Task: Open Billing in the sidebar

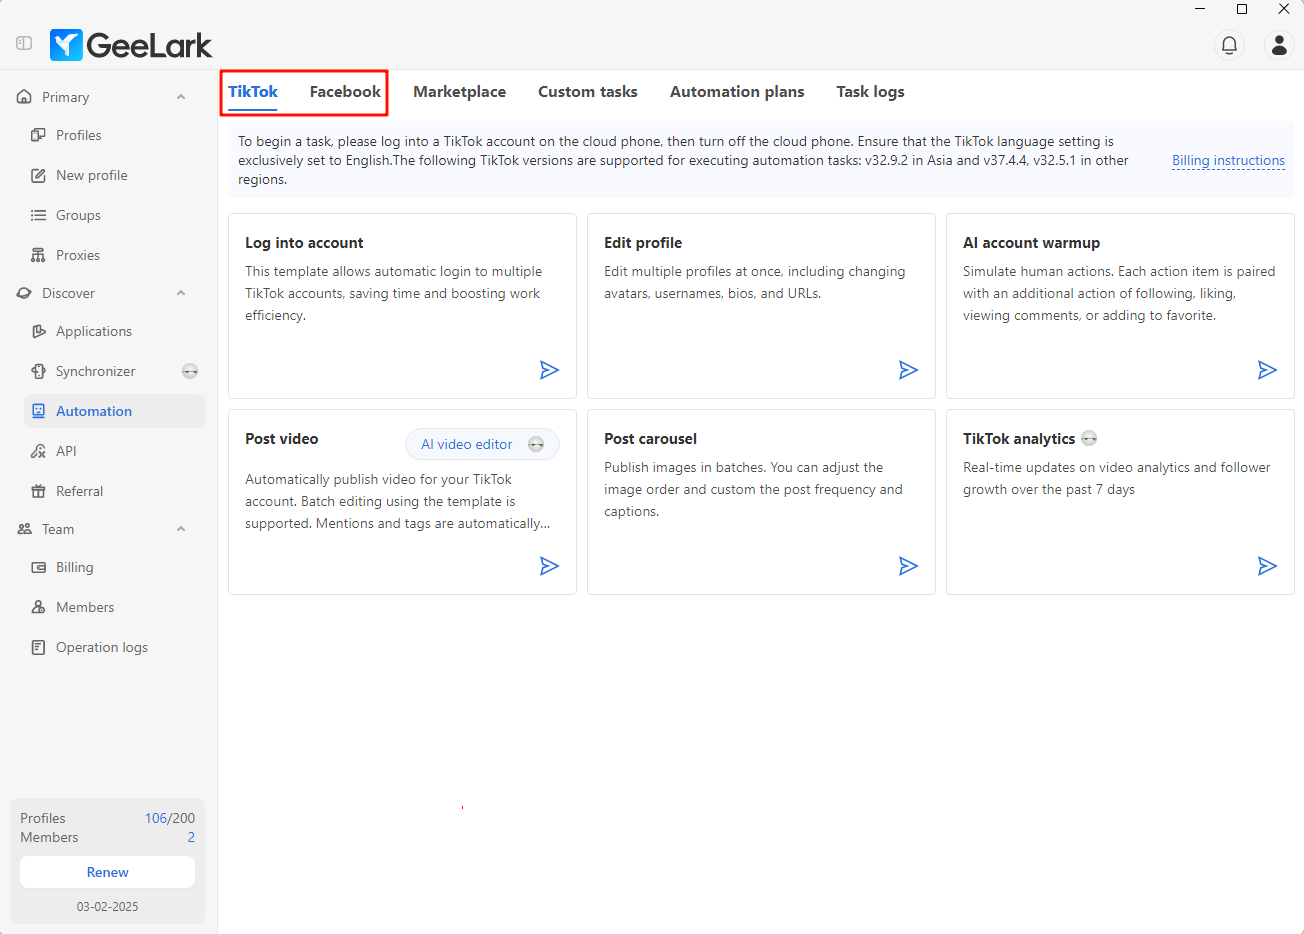Action: (115, 567)
